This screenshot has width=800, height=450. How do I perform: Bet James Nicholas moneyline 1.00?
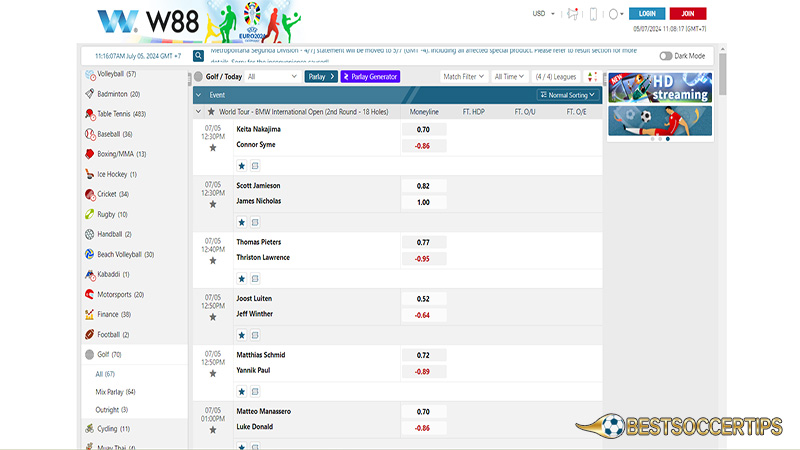423,203
